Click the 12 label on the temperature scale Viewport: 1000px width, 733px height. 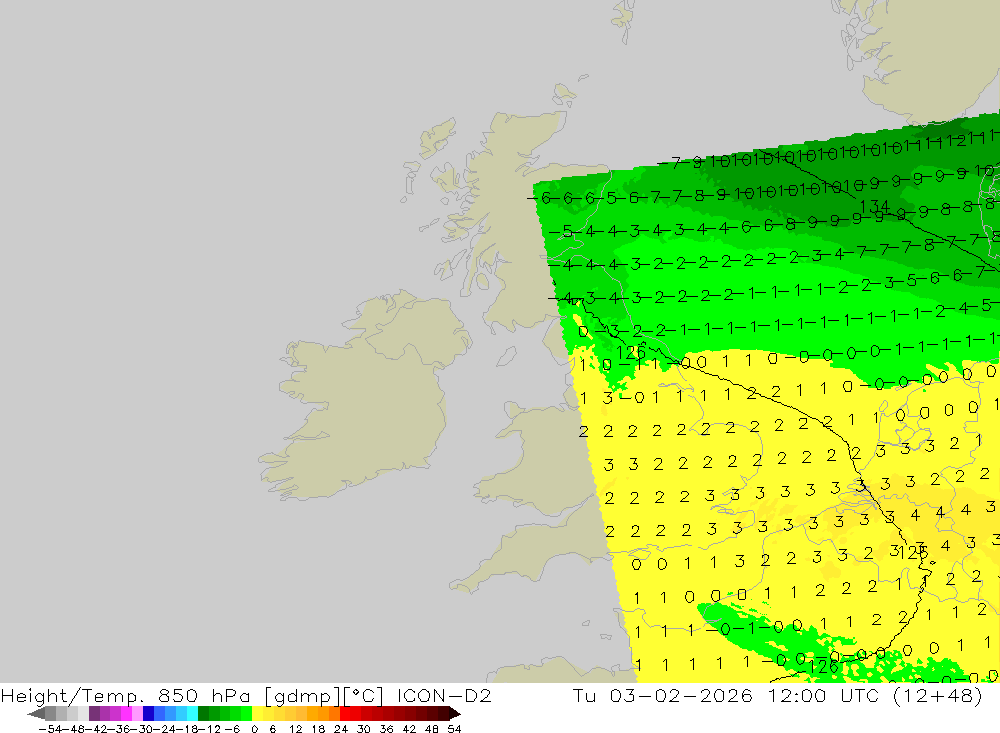click(x=296, y=729)
